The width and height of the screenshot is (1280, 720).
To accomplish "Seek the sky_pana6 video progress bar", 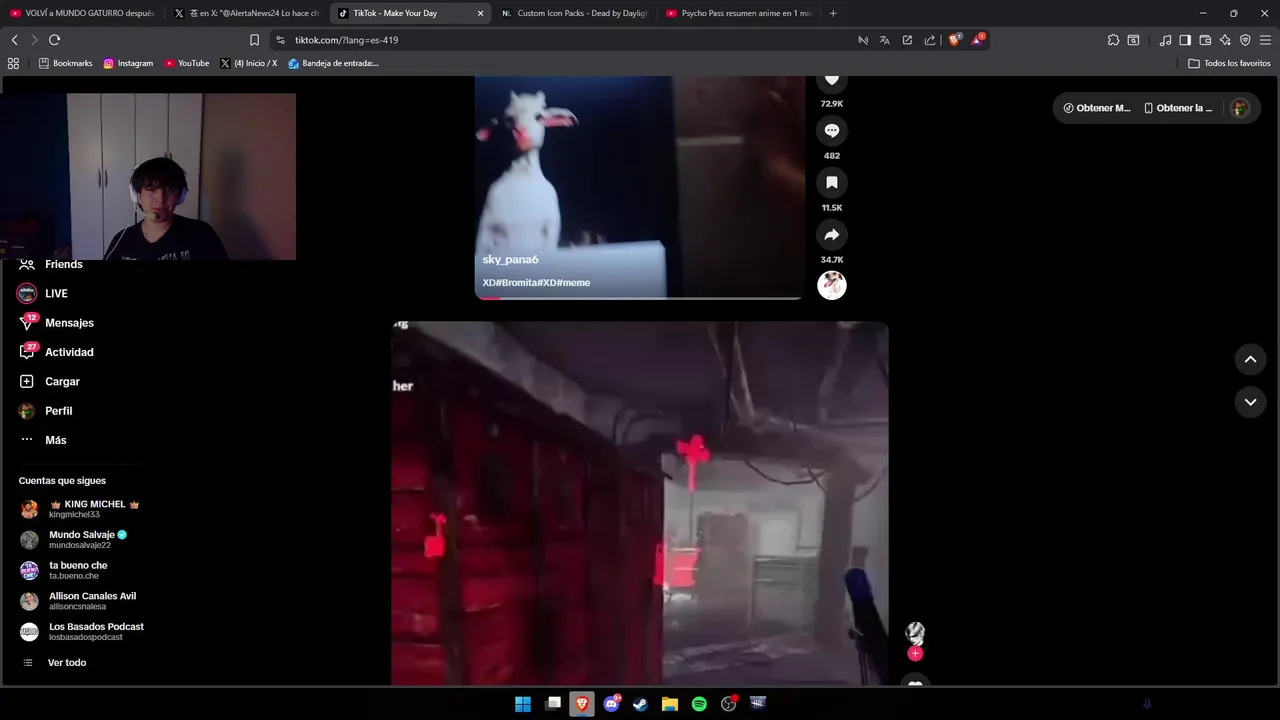I will click(638, 297).
